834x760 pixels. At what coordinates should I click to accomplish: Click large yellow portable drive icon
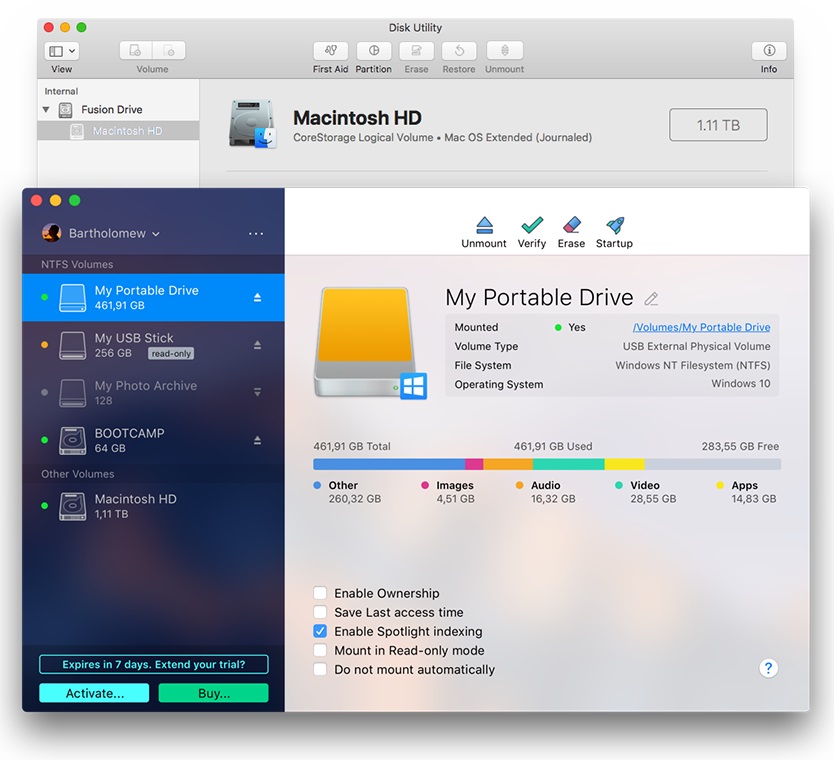pos(371,344)
